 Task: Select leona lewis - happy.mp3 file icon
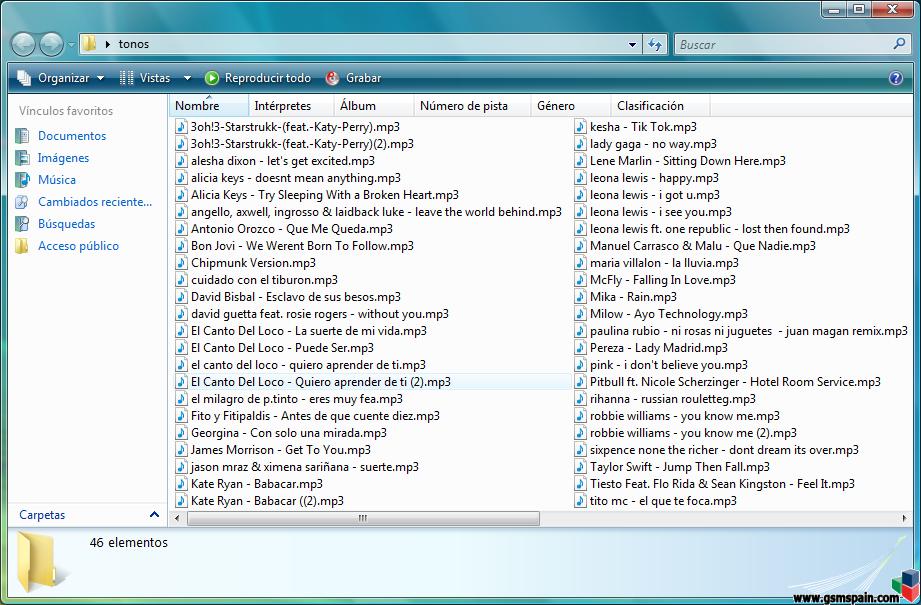tap(580, 178)
